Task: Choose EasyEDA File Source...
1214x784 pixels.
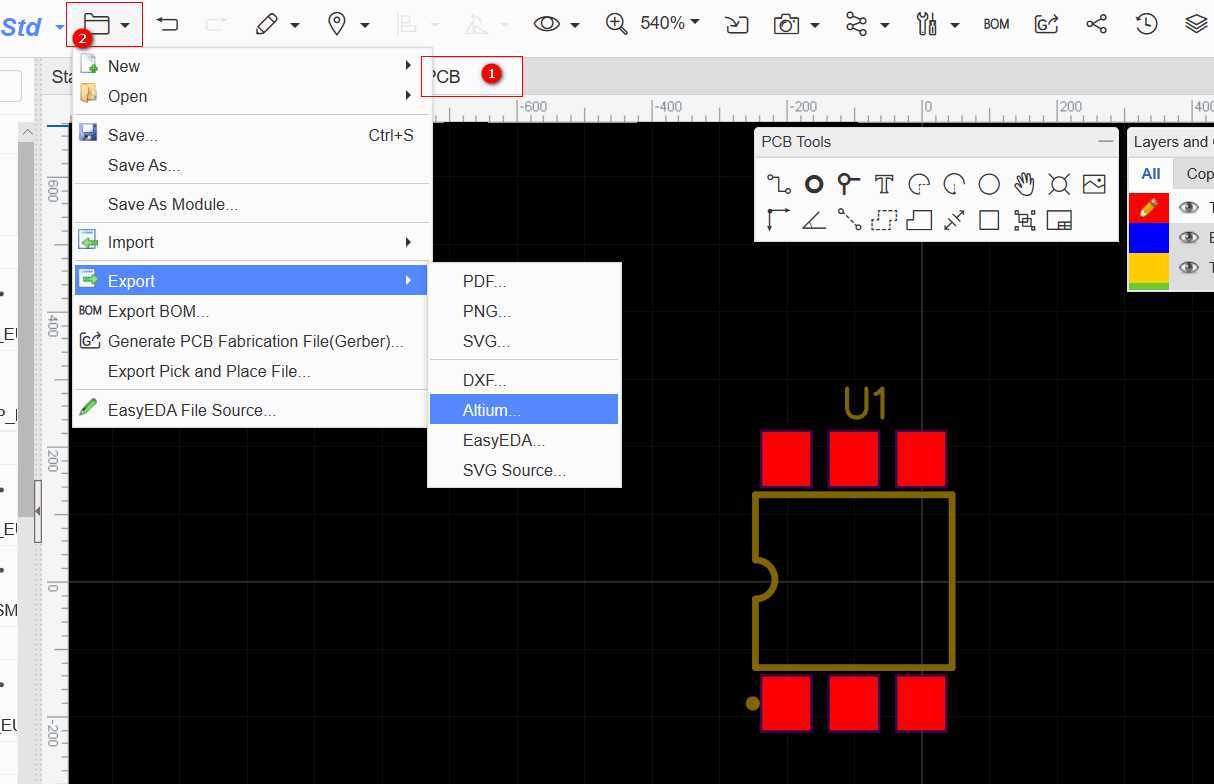Action: point(252,410)
